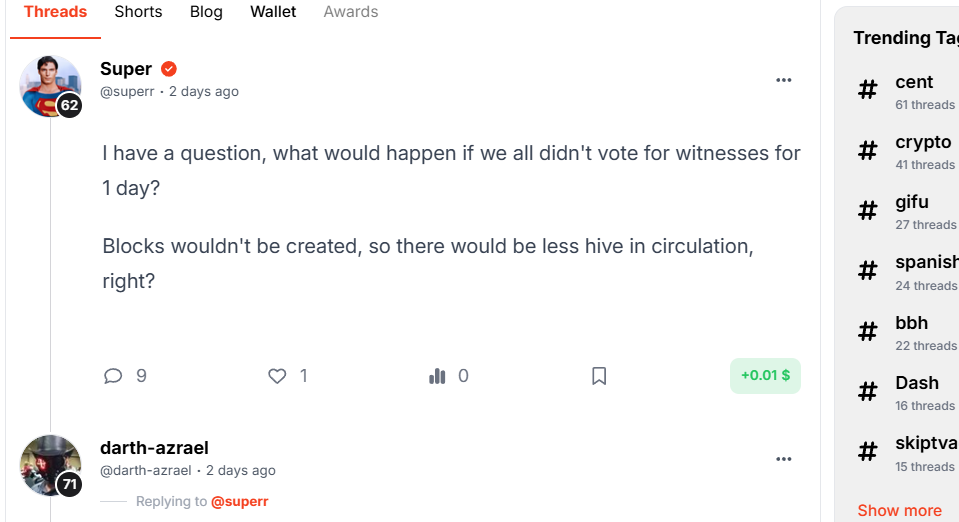The width and height of the screenshot is (959, 522).
Task: Open the reply comments icon on Super's thread
Action: coord(113,376)
